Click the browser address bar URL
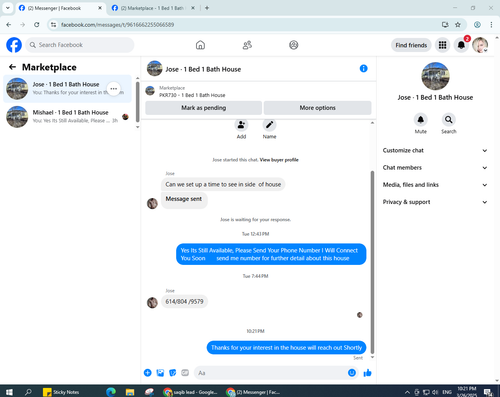 click(117, 25)
